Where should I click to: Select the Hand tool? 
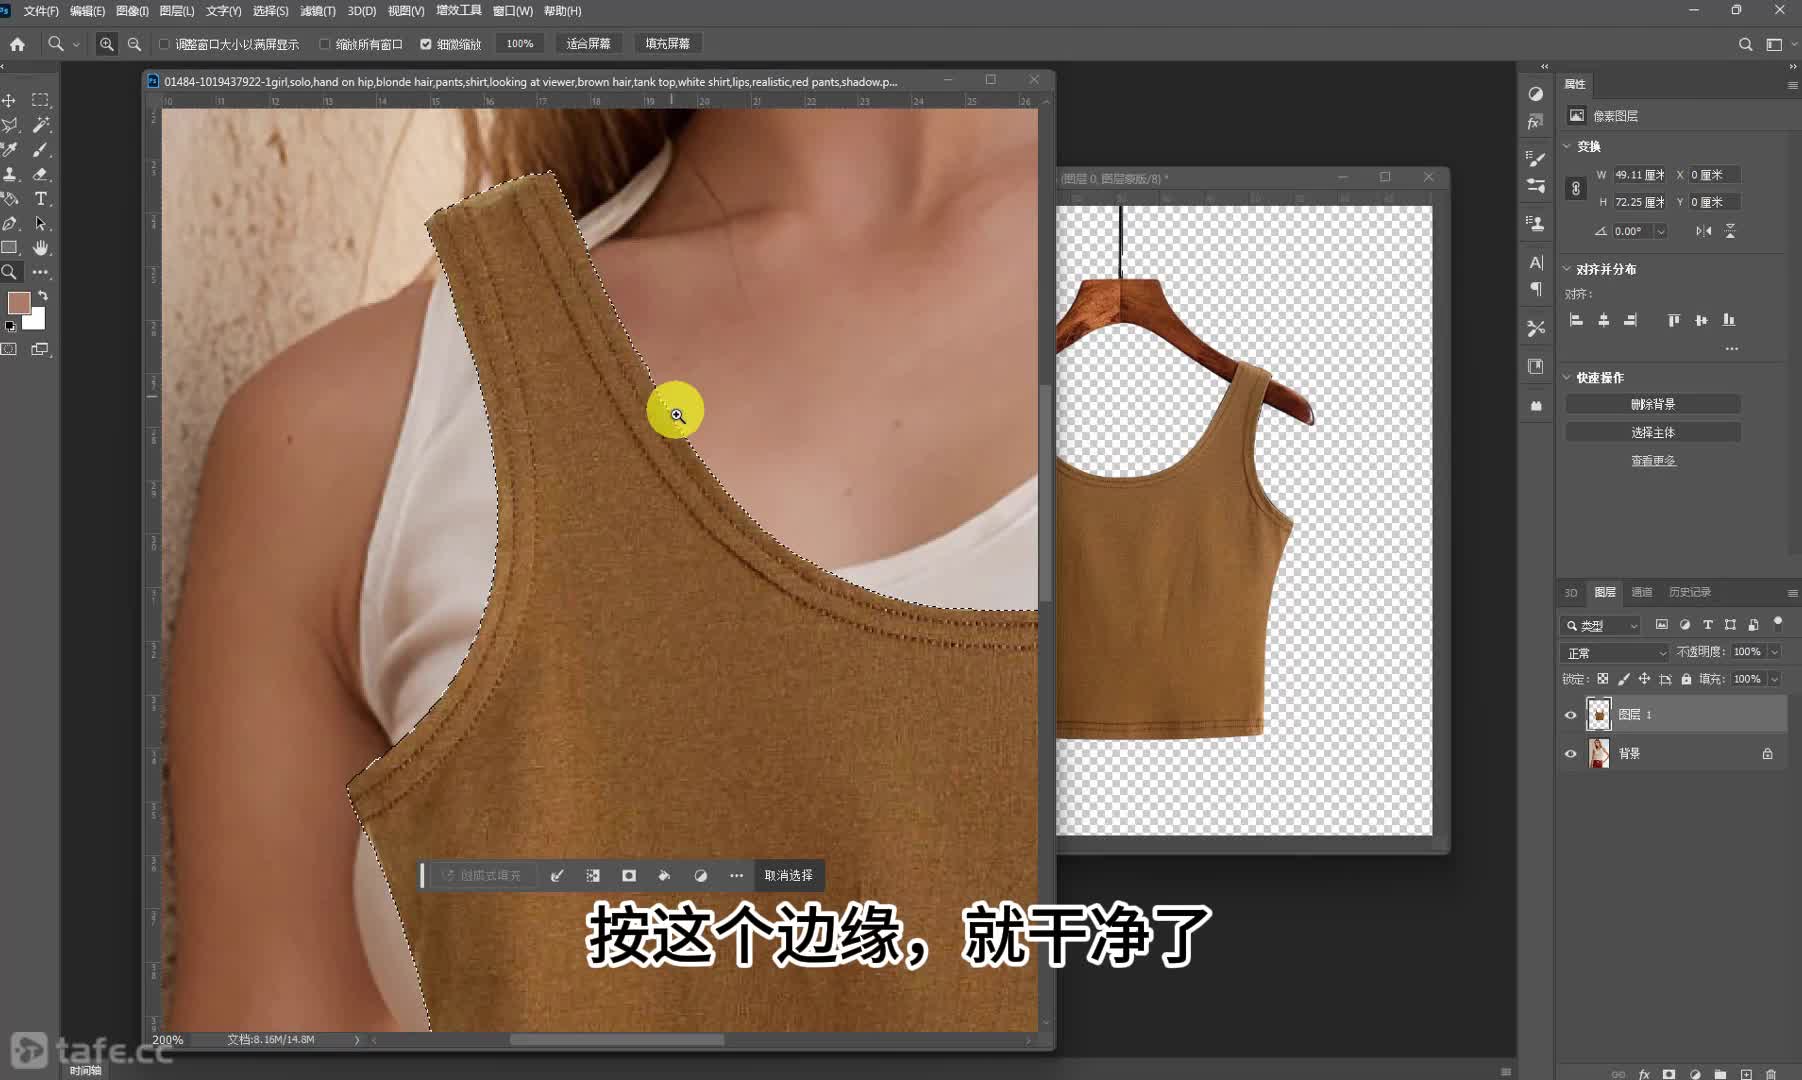[x=40, y=247]
